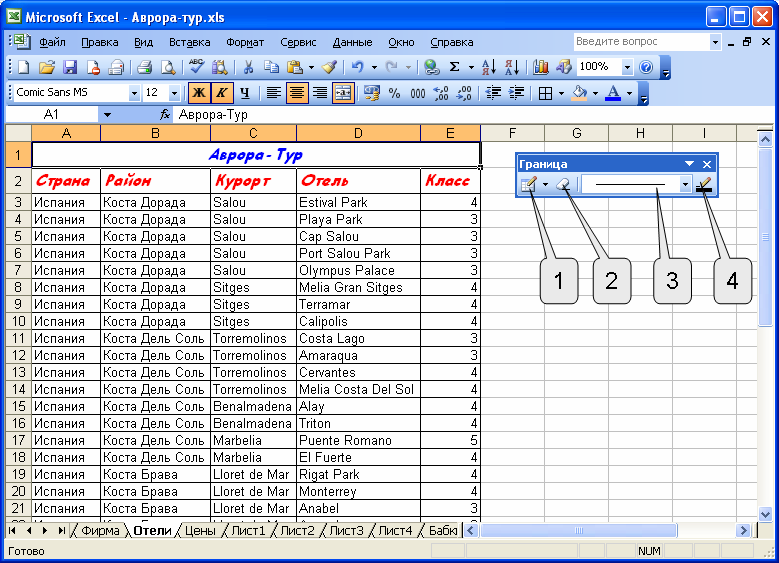Select the Аврора-Тур merged title cell
Image resolution: width=779 pixels, height=563 pixels.
click(x=256, y=155)
